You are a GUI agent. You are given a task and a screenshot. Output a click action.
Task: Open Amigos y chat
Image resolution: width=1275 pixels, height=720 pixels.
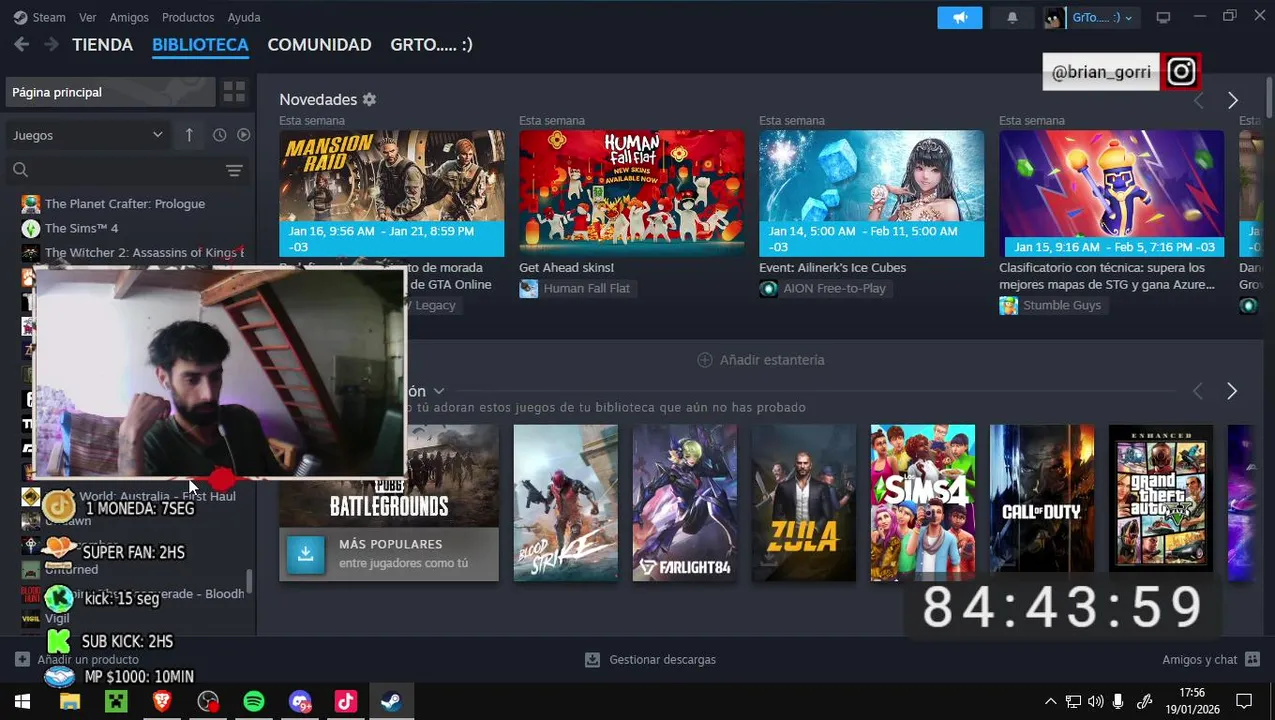point(1211,660)
